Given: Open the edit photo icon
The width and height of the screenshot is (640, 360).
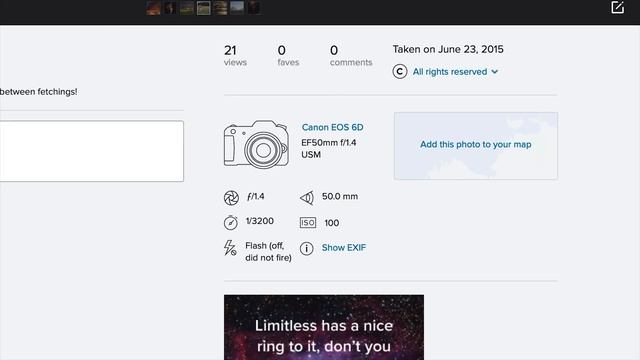Looking at the screenshot, I should point(618,7).
